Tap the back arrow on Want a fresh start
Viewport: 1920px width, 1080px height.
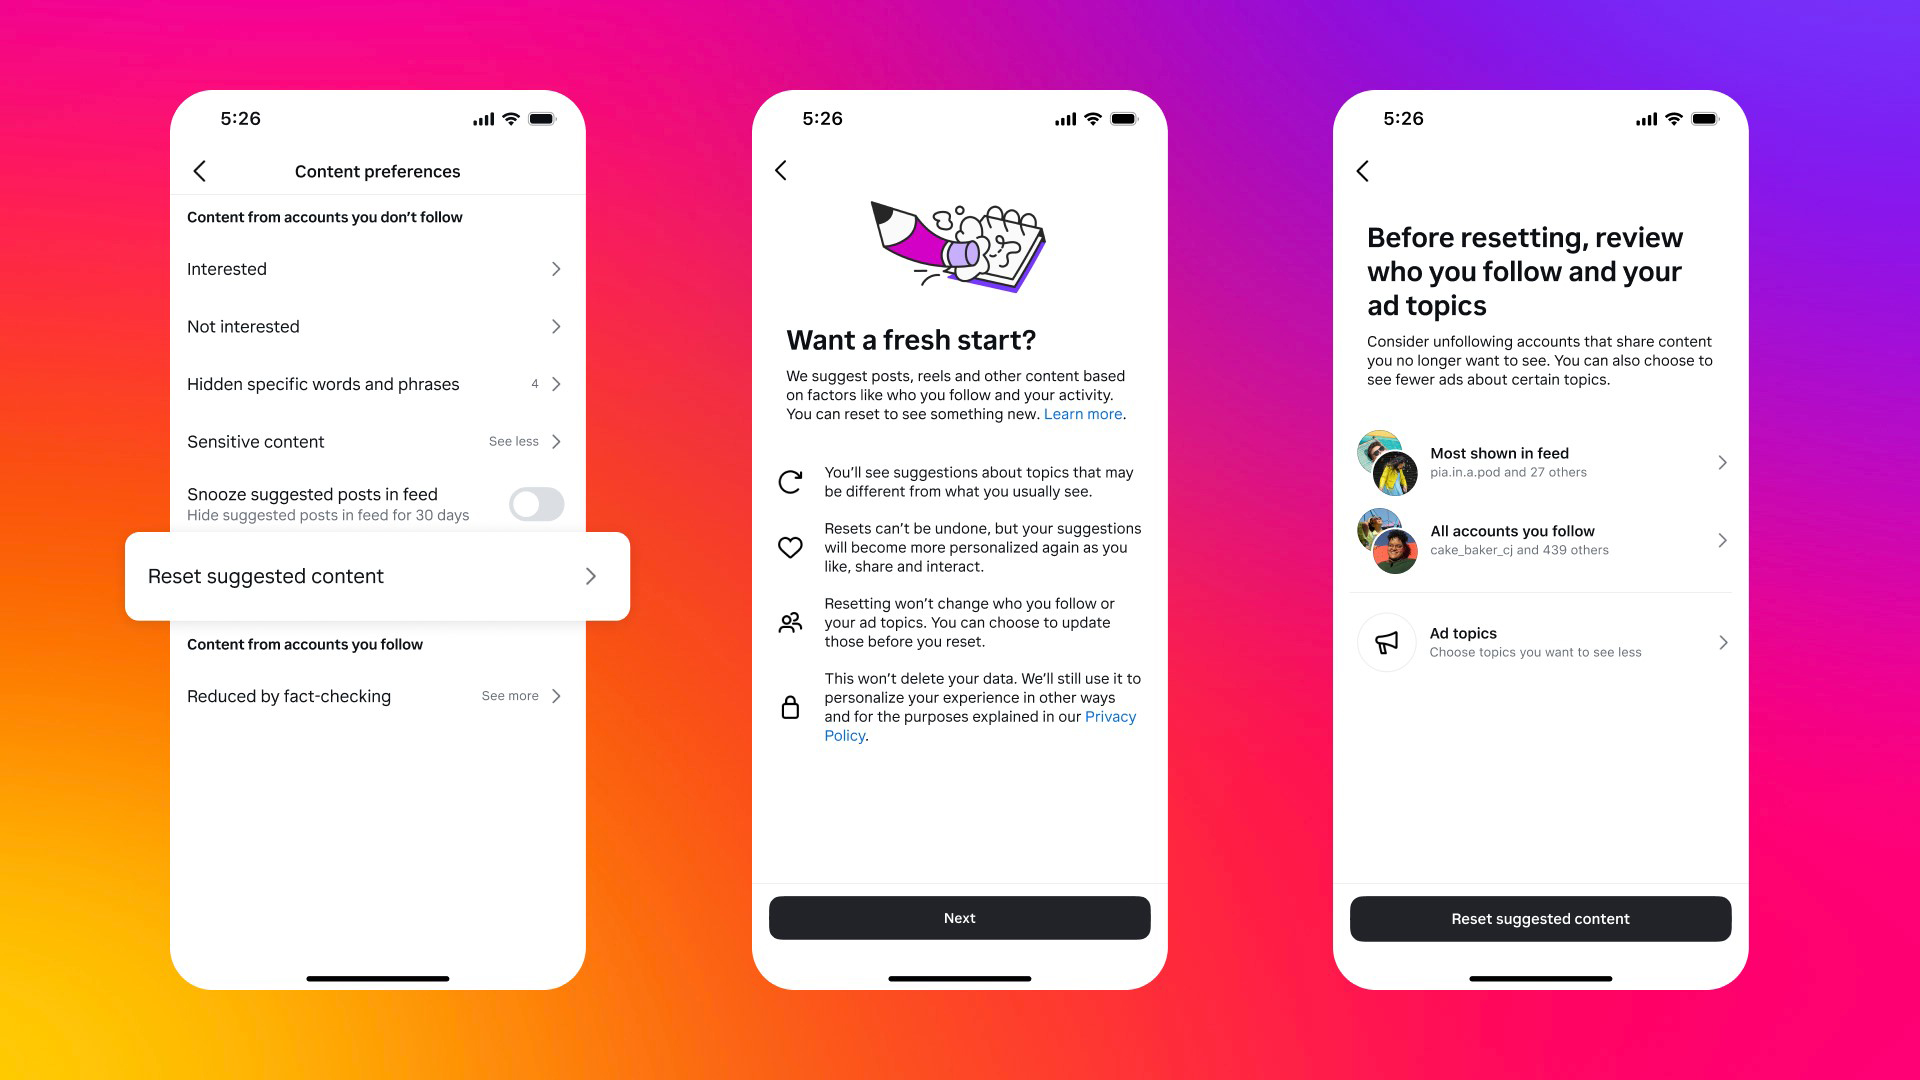click(782, 170)
